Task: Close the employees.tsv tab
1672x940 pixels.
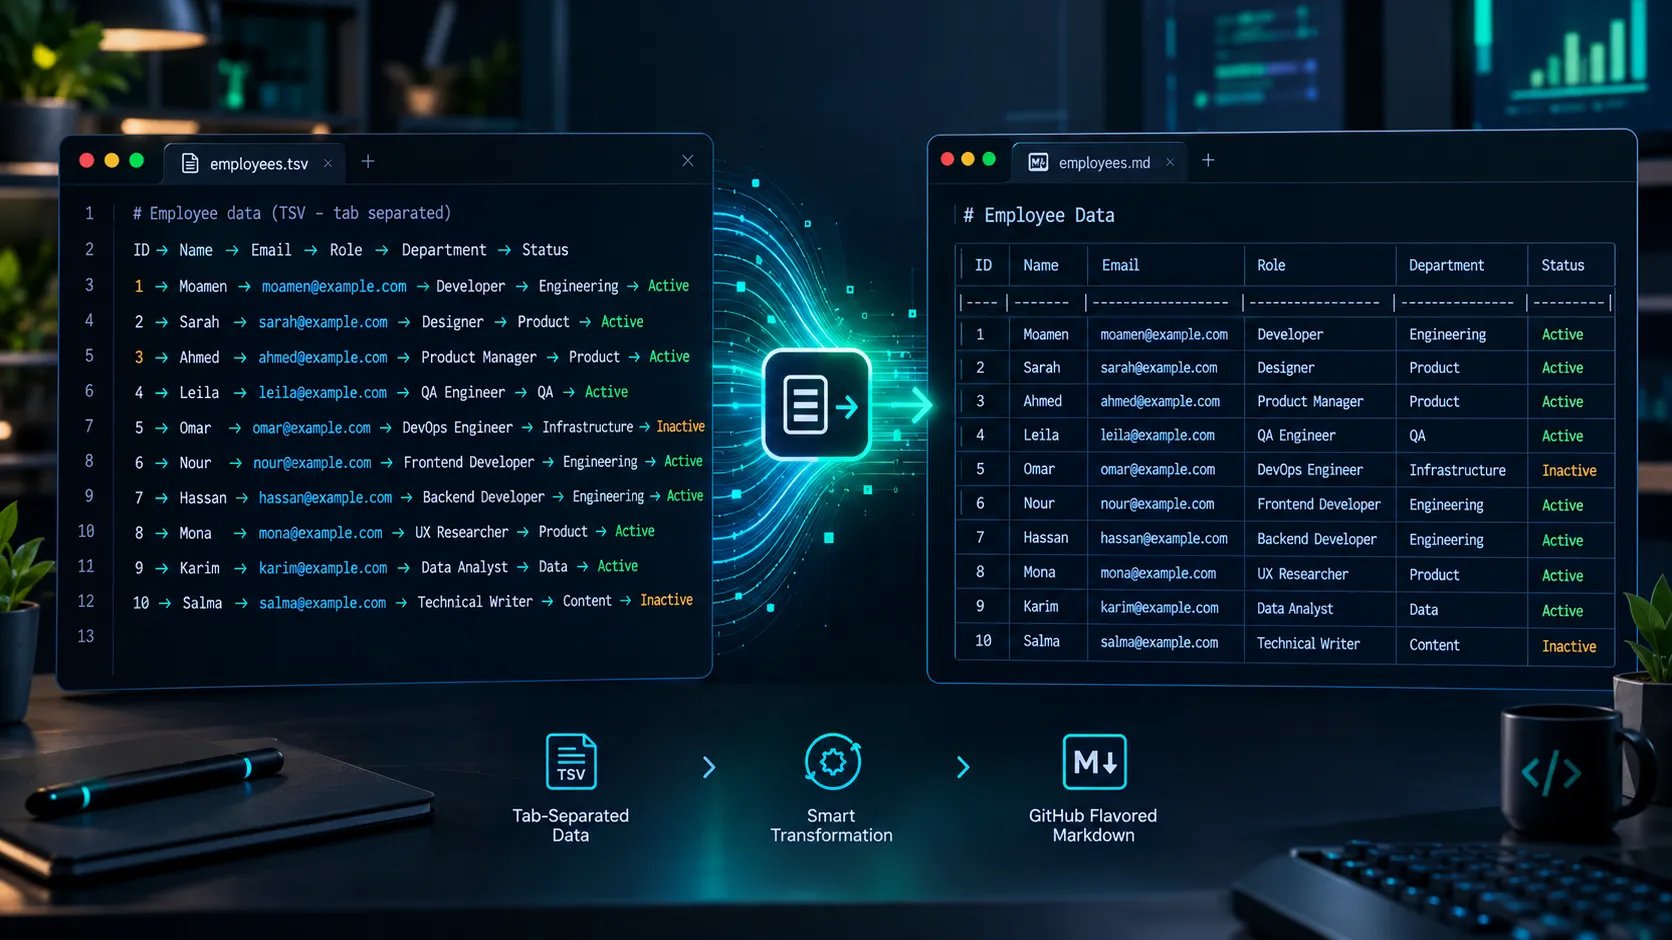Action: pos(327,164)
